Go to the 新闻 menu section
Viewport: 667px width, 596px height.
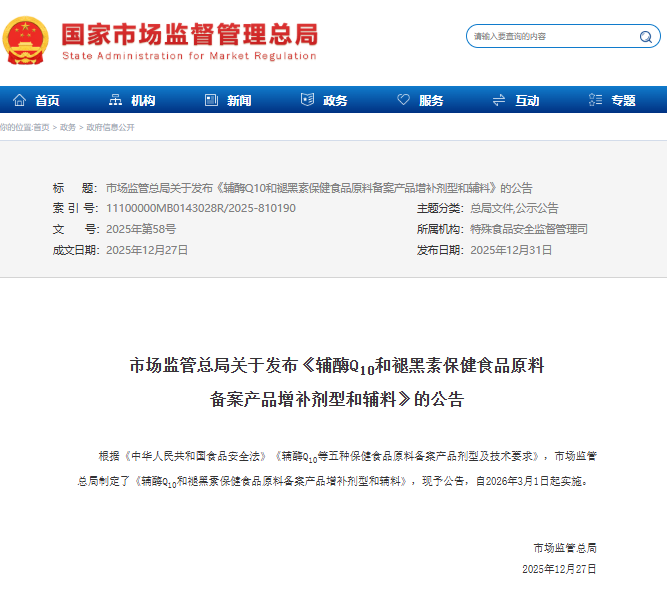(239, 100)
